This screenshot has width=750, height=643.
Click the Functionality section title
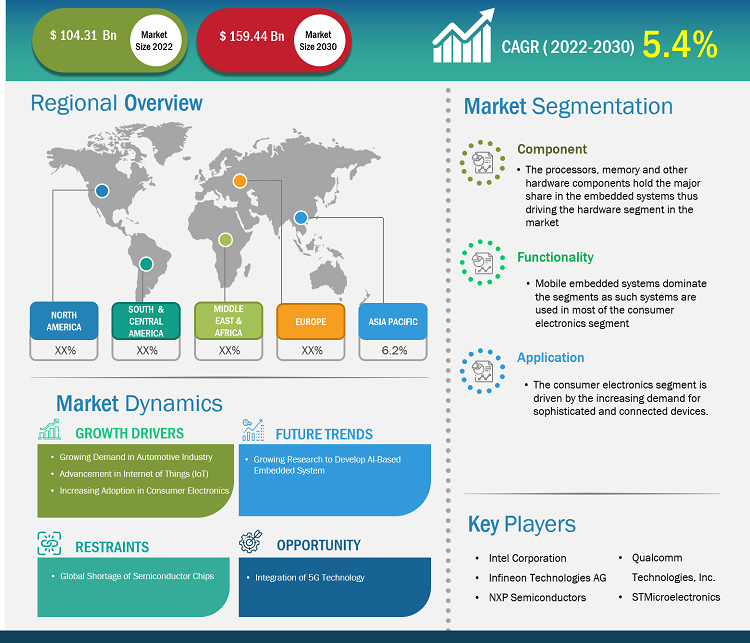(x=555, y=257)
